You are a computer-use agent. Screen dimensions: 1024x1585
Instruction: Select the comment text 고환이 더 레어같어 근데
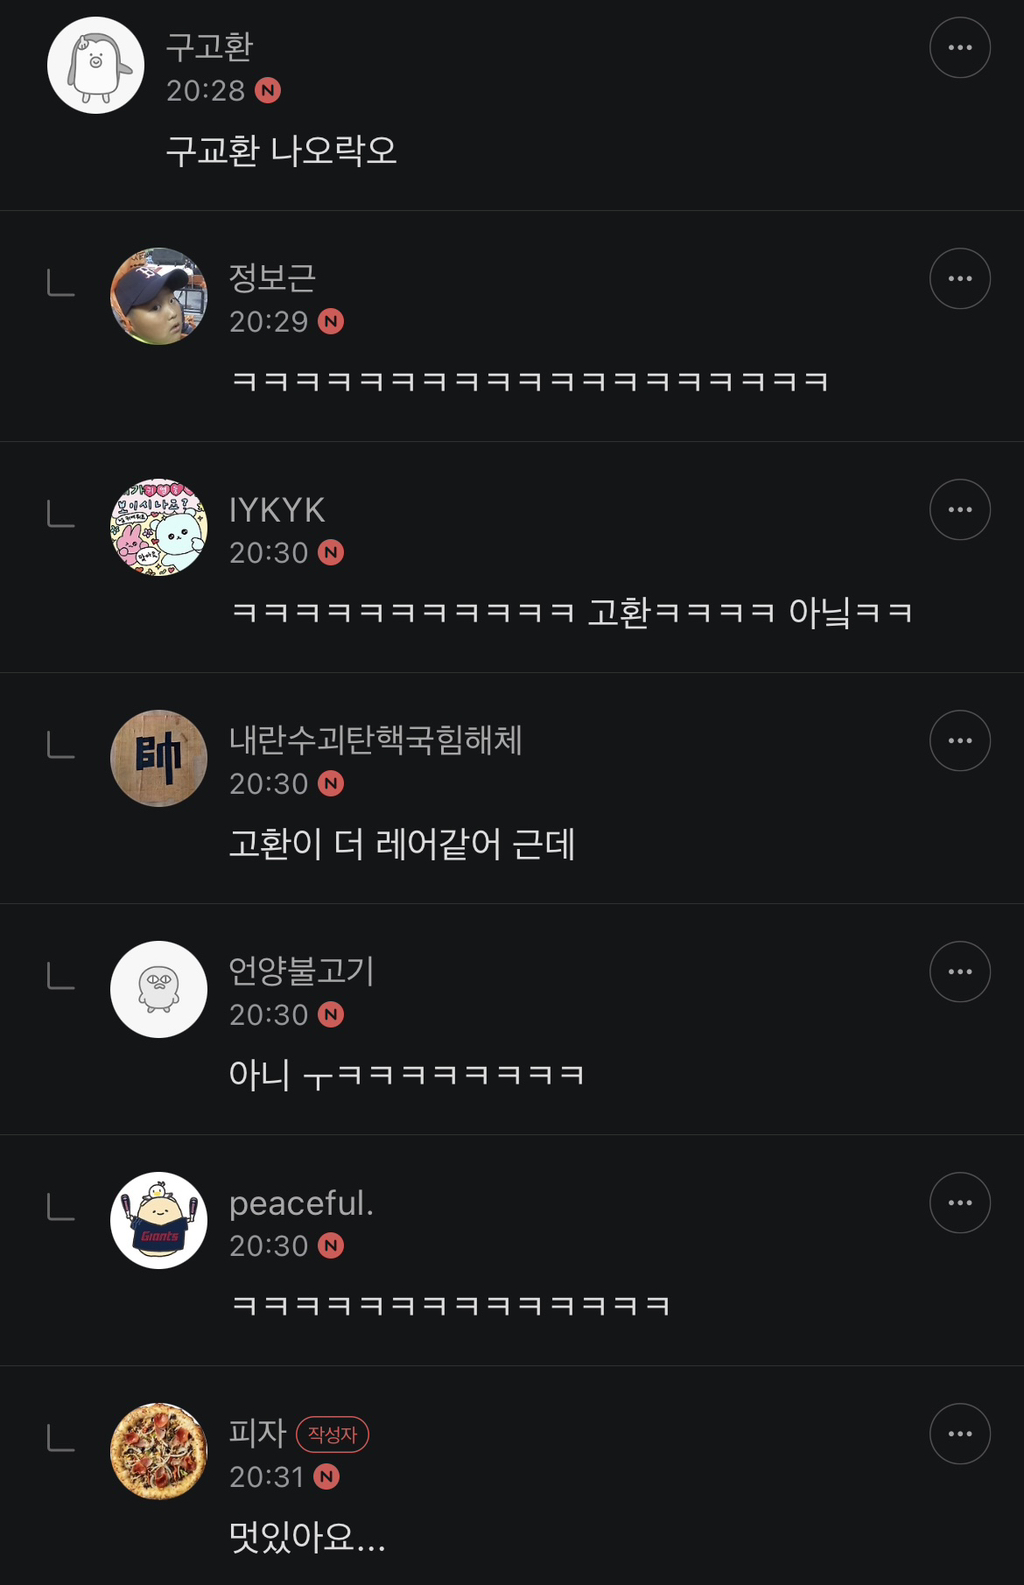pos(402,844)
